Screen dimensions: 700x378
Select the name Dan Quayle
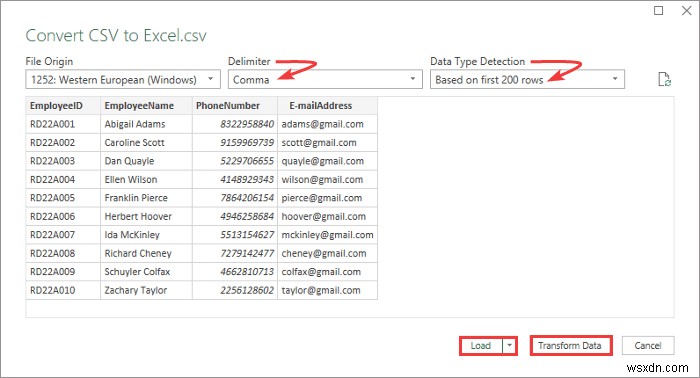coord(129,161)
